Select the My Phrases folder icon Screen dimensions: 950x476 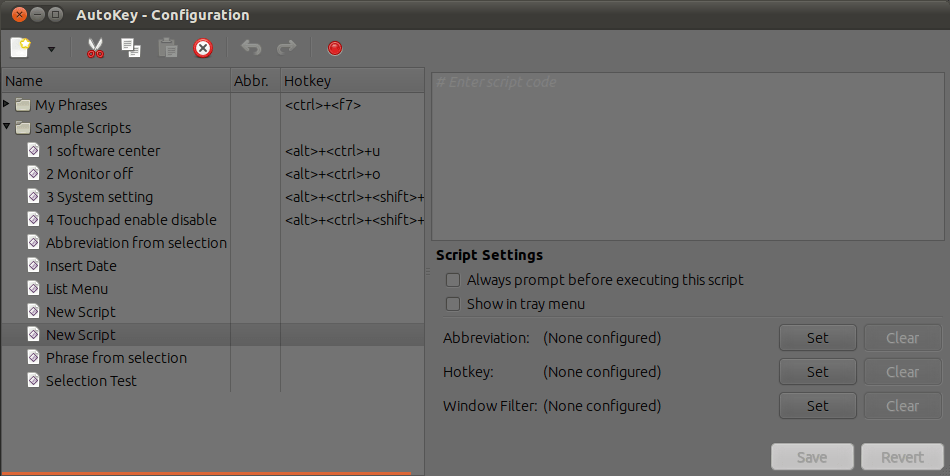pos(22,105)
